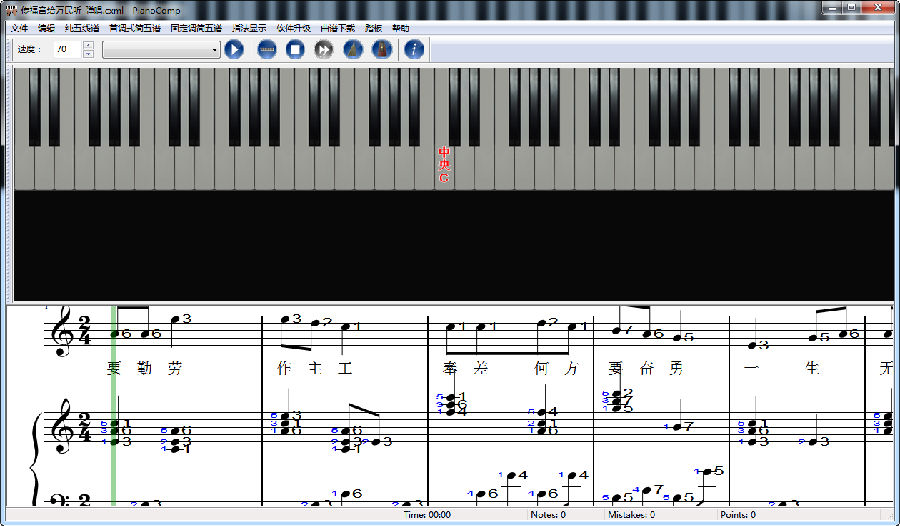
Task: Toggle the red metronome icon
Action: tap(382, 49)
